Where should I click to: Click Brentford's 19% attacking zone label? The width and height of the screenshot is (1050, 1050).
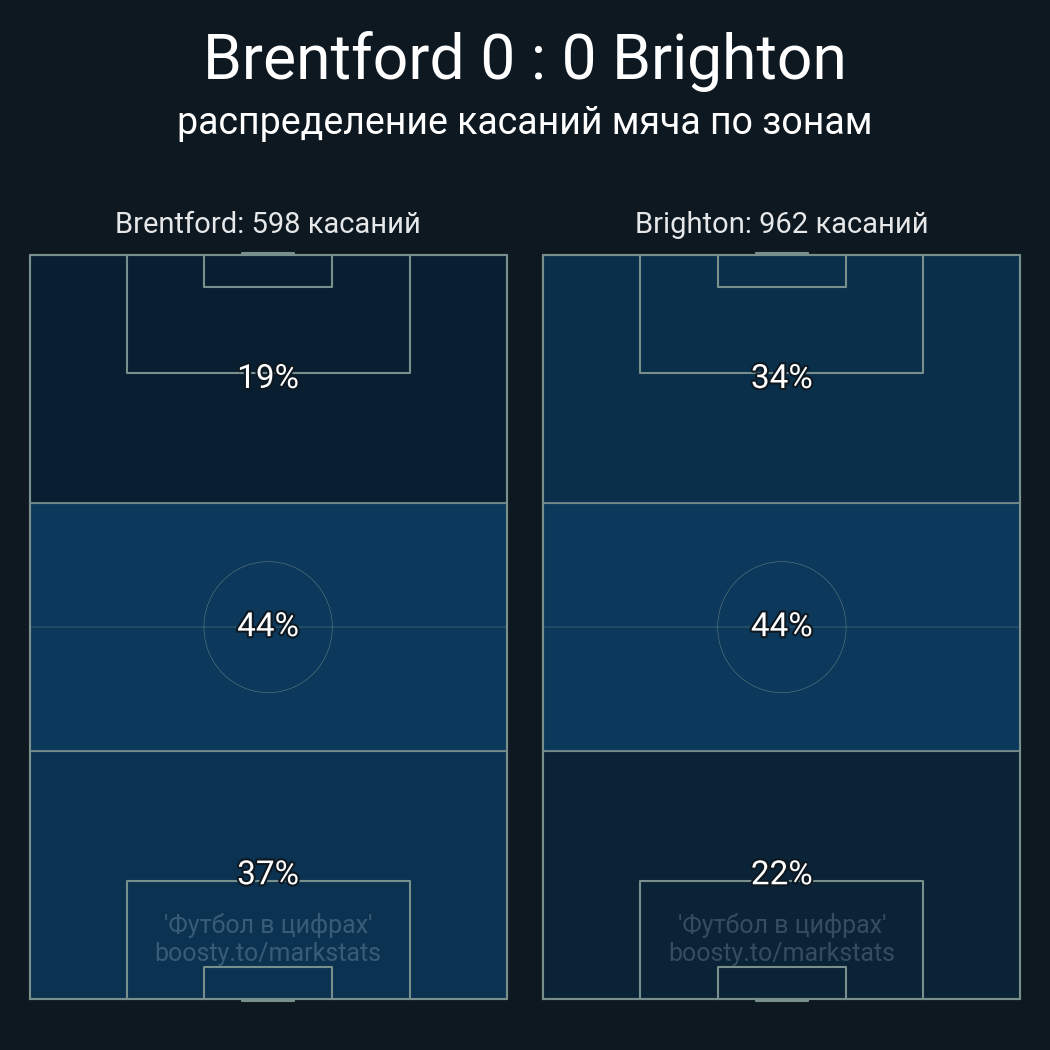click(268, 377)
